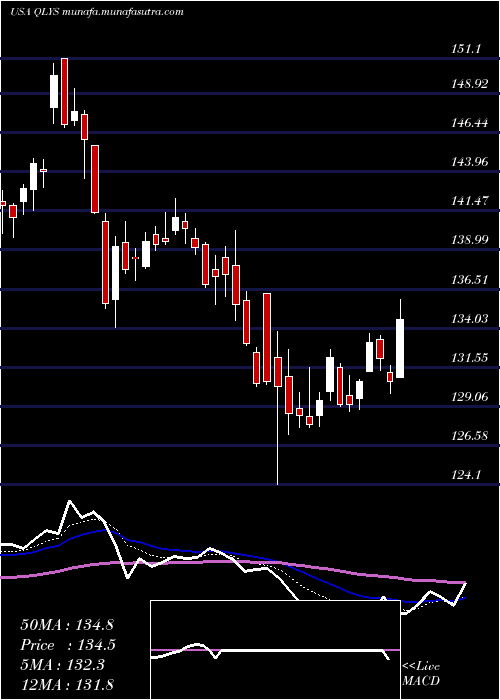Click the 129.06 price axis label

pyautogui.click(x=470, y=396)
